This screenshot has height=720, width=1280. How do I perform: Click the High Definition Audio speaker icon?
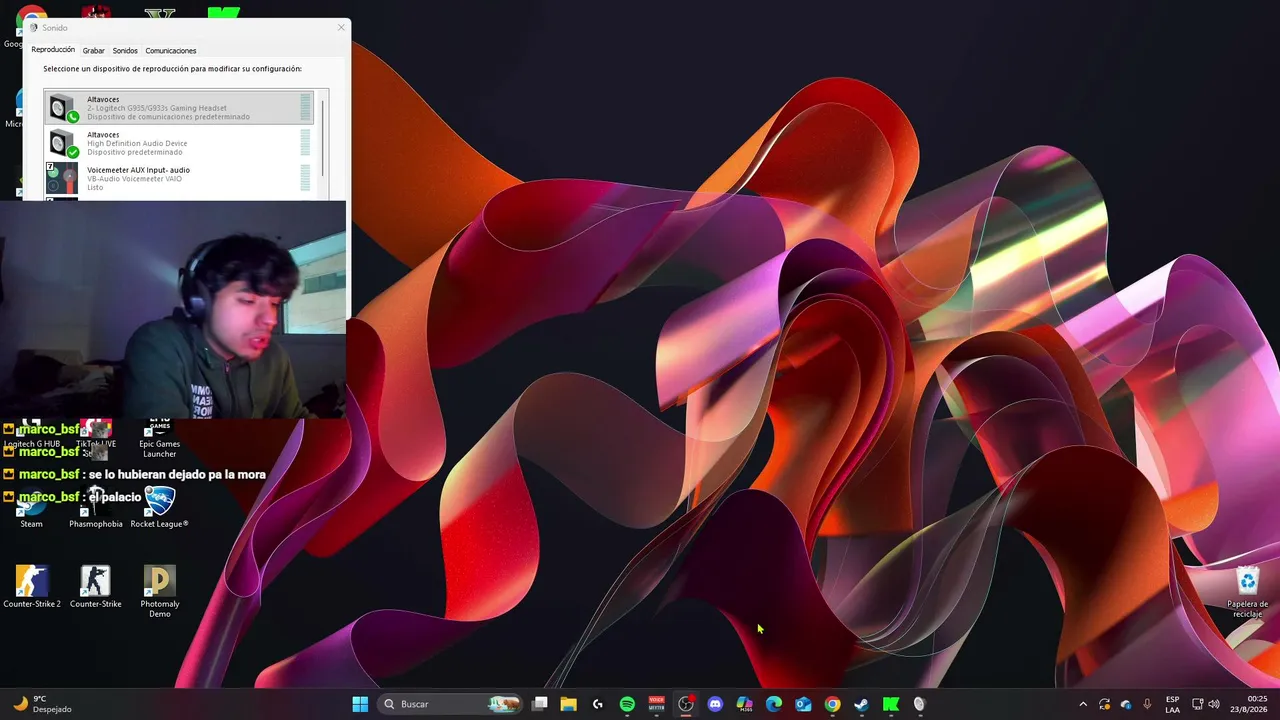pyautogui.click(x=63, y=143)
